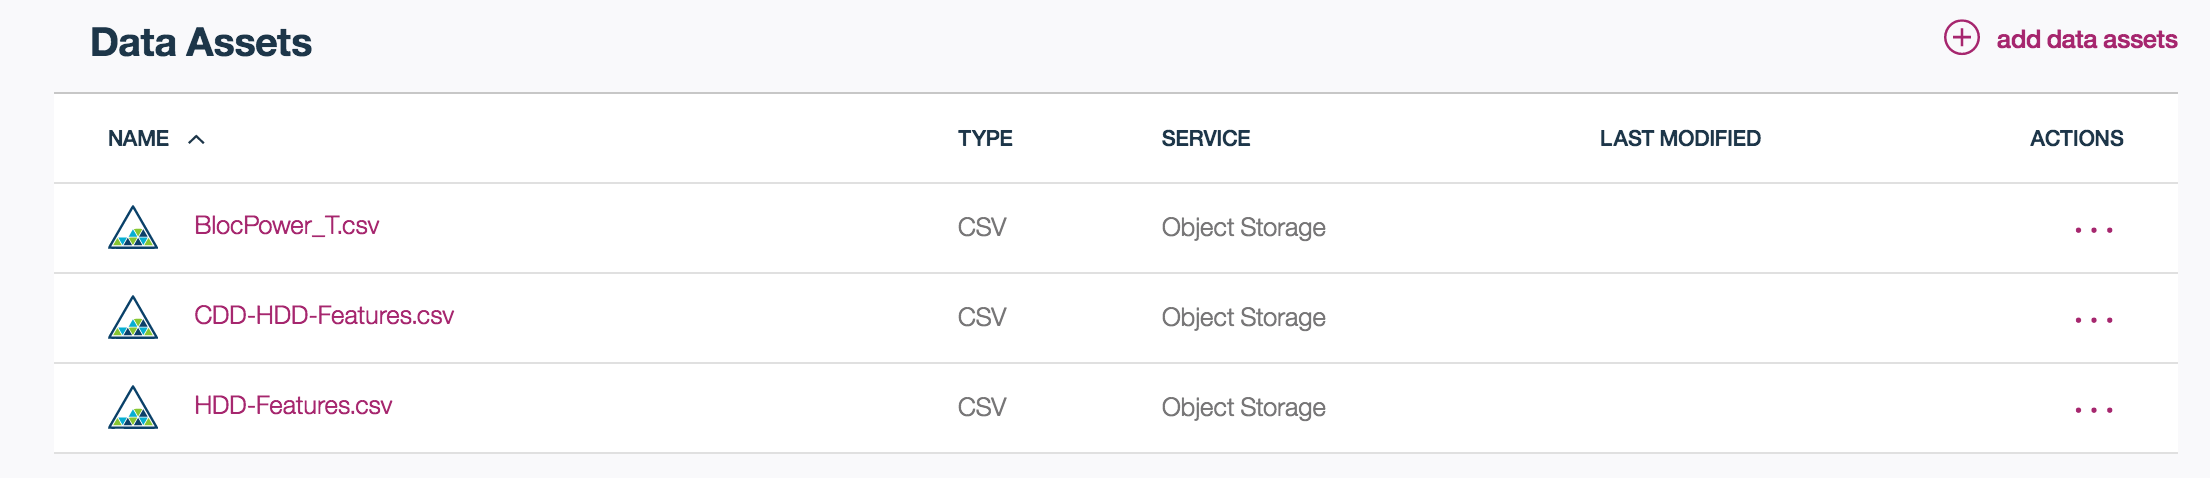Click the ACTIONS column header
The height and width of the screenshot is (478, 2210).
tap(2076, 138)
